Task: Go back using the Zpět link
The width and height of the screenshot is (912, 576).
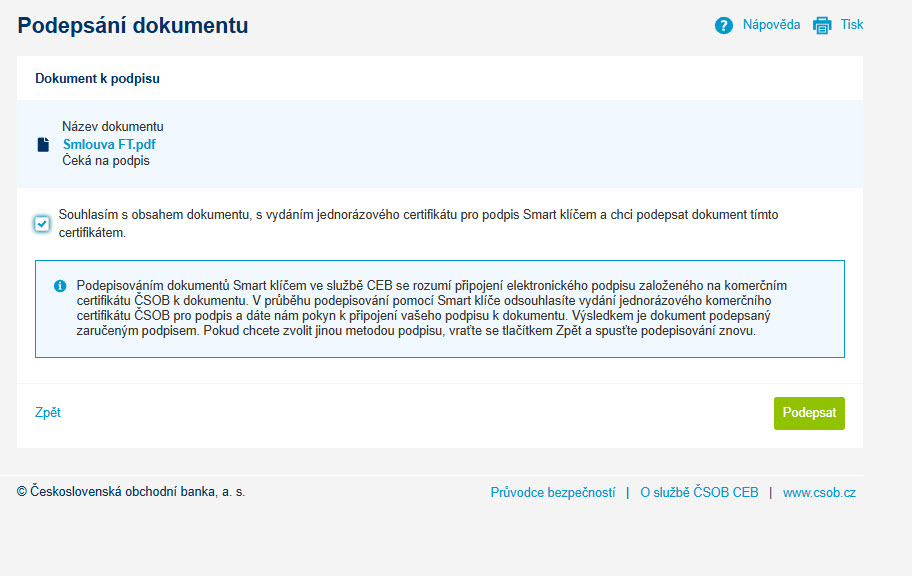Action: click(x=48, y=413)
